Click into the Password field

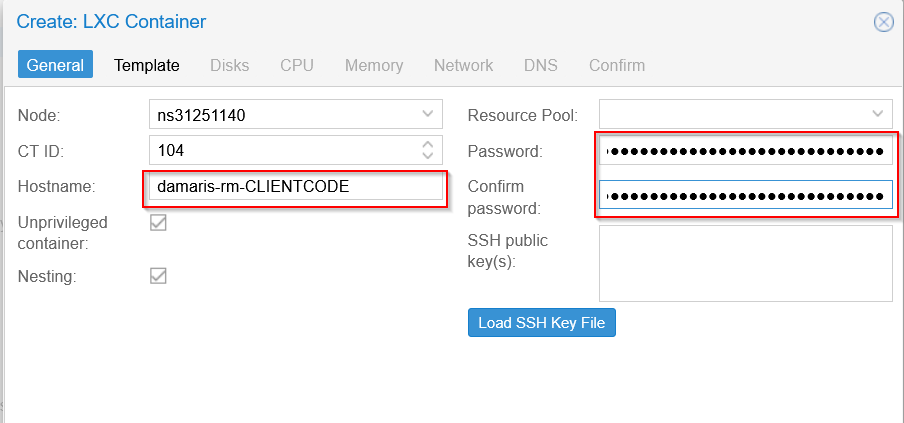click(745, 152)
